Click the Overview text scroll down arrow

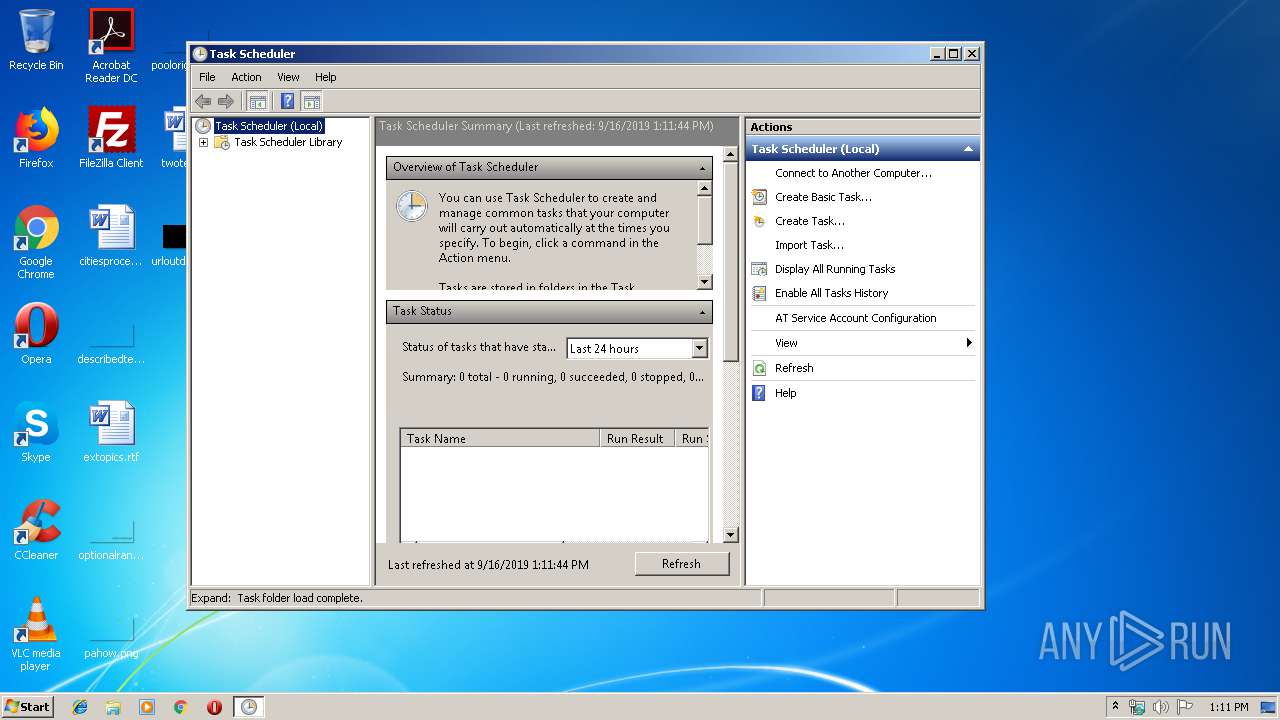(x=704, y=282)
